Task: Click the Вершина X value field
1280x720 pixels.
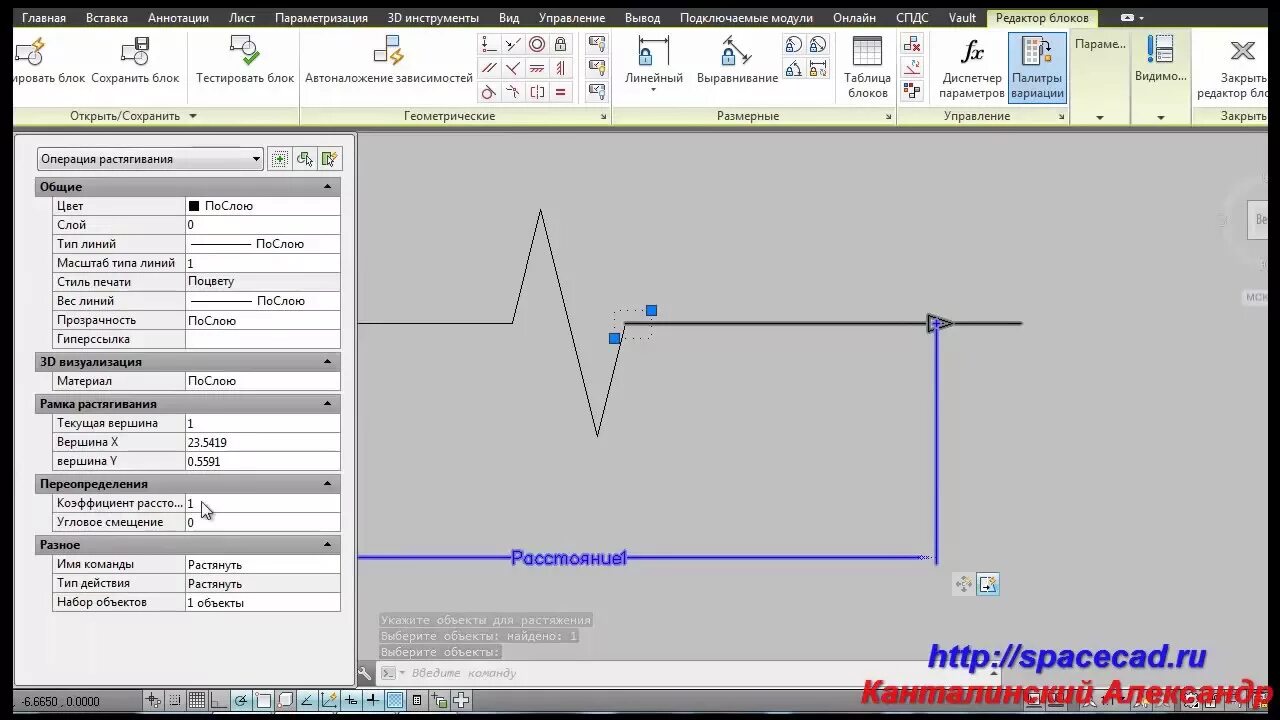Action: (263, 442)
